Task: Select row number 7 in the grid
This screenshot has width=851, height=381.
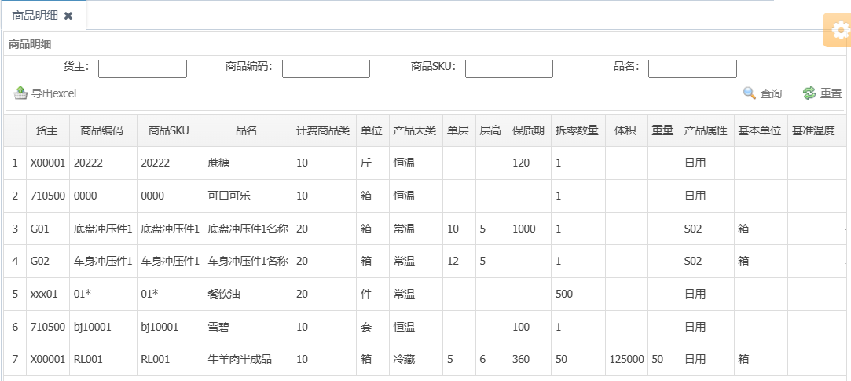Action: [15, 359]
